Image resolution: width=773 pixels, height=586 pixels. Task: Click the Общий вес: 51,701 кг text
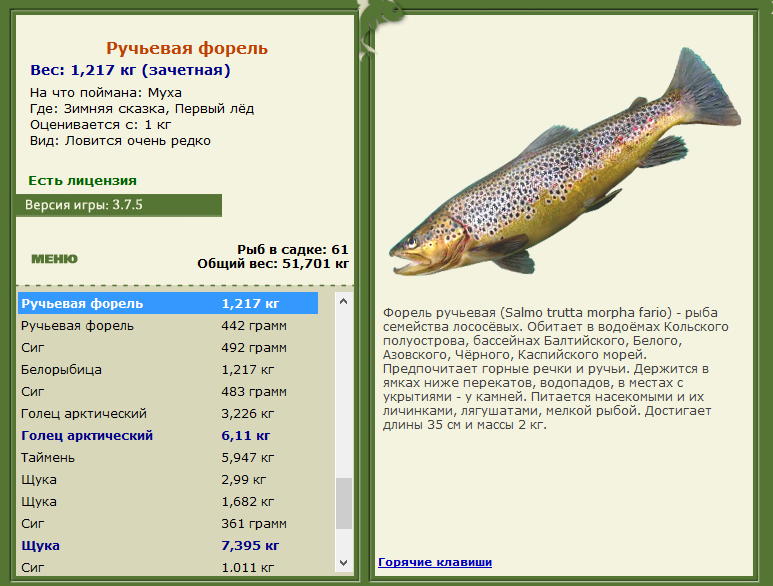click(273, 264)
